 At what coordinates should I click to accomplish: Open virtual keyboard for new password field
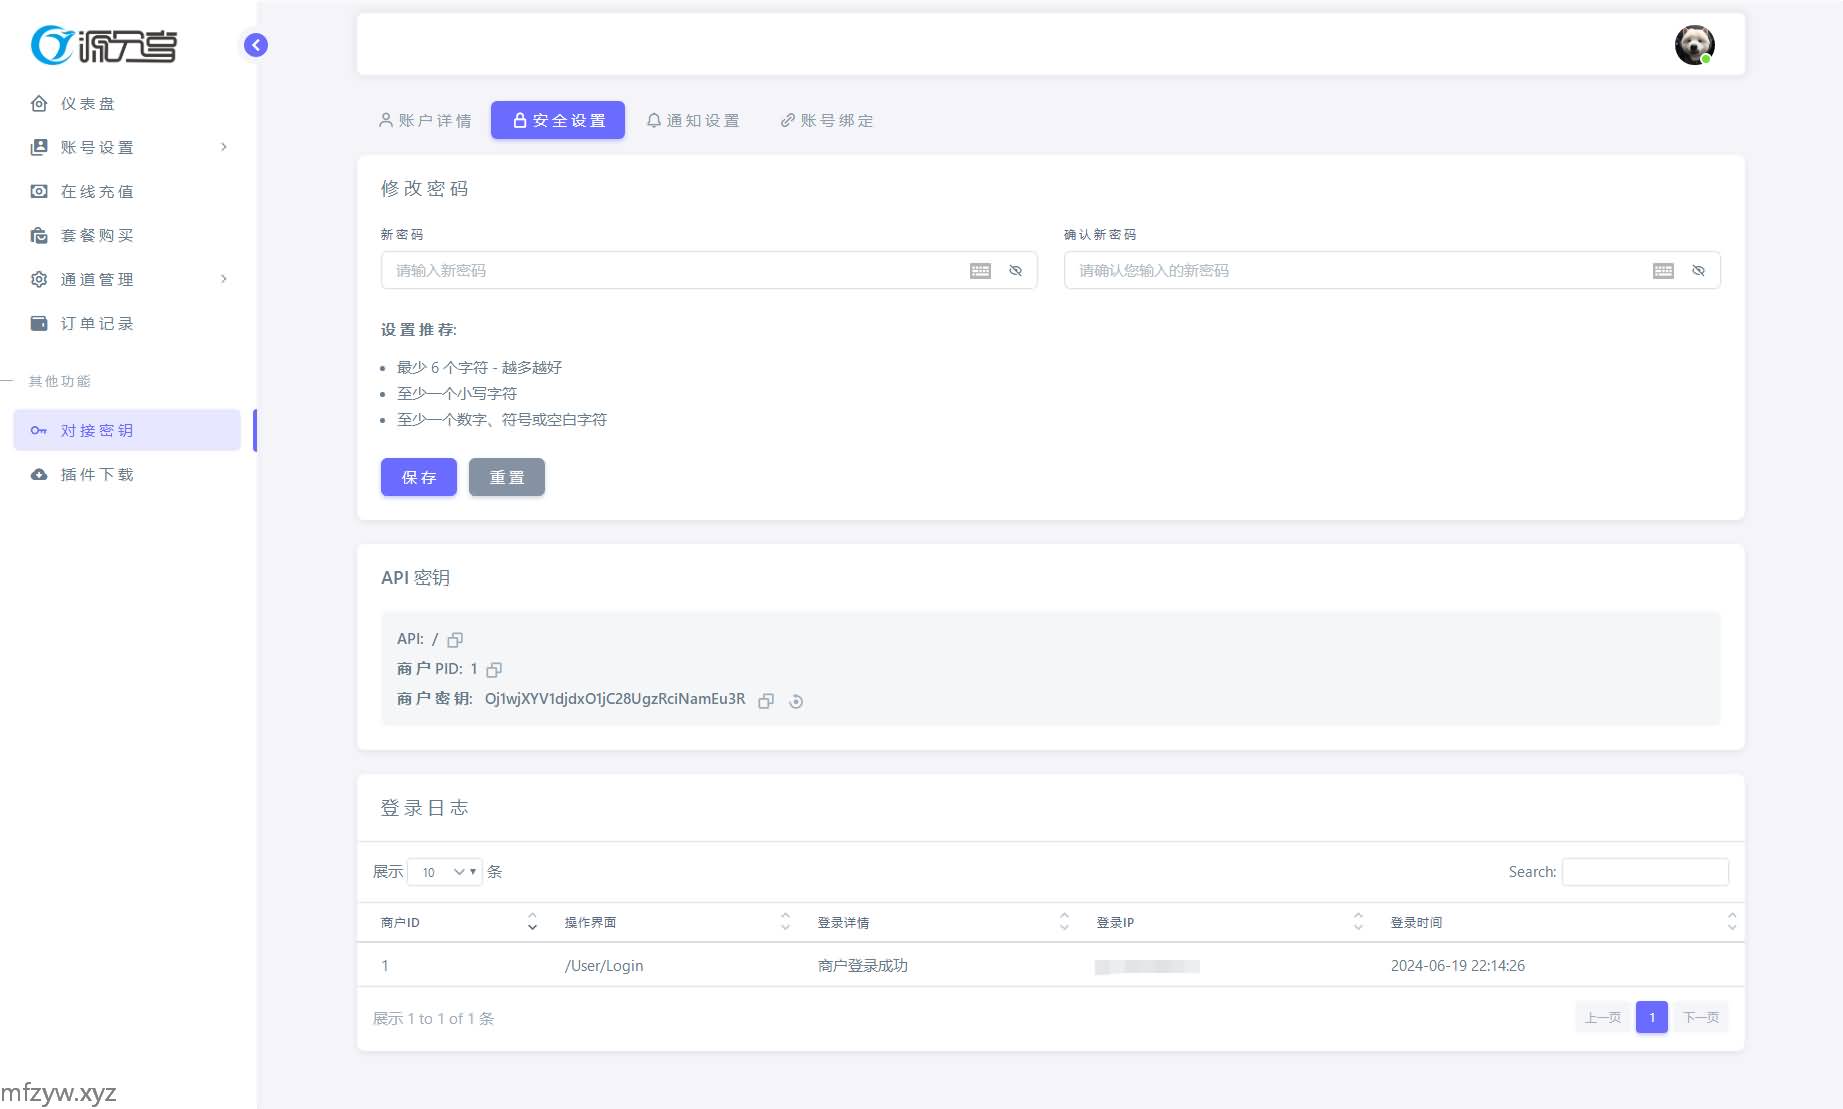(x=980, y=271)
